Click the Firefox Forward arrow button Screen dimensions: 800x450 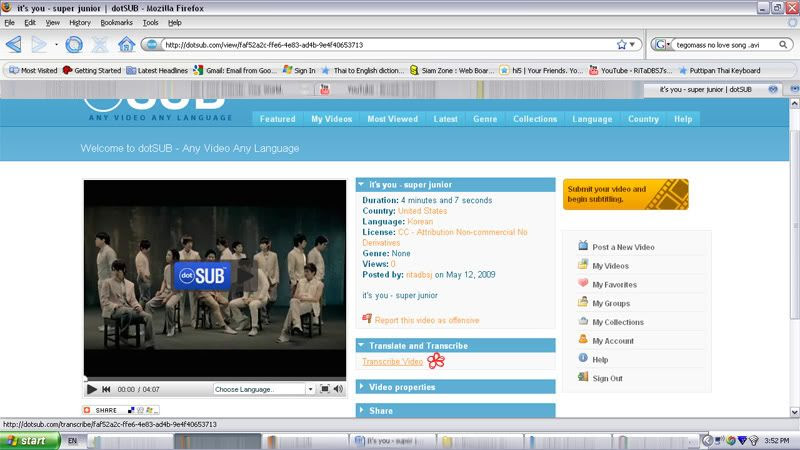pos(39,44)
